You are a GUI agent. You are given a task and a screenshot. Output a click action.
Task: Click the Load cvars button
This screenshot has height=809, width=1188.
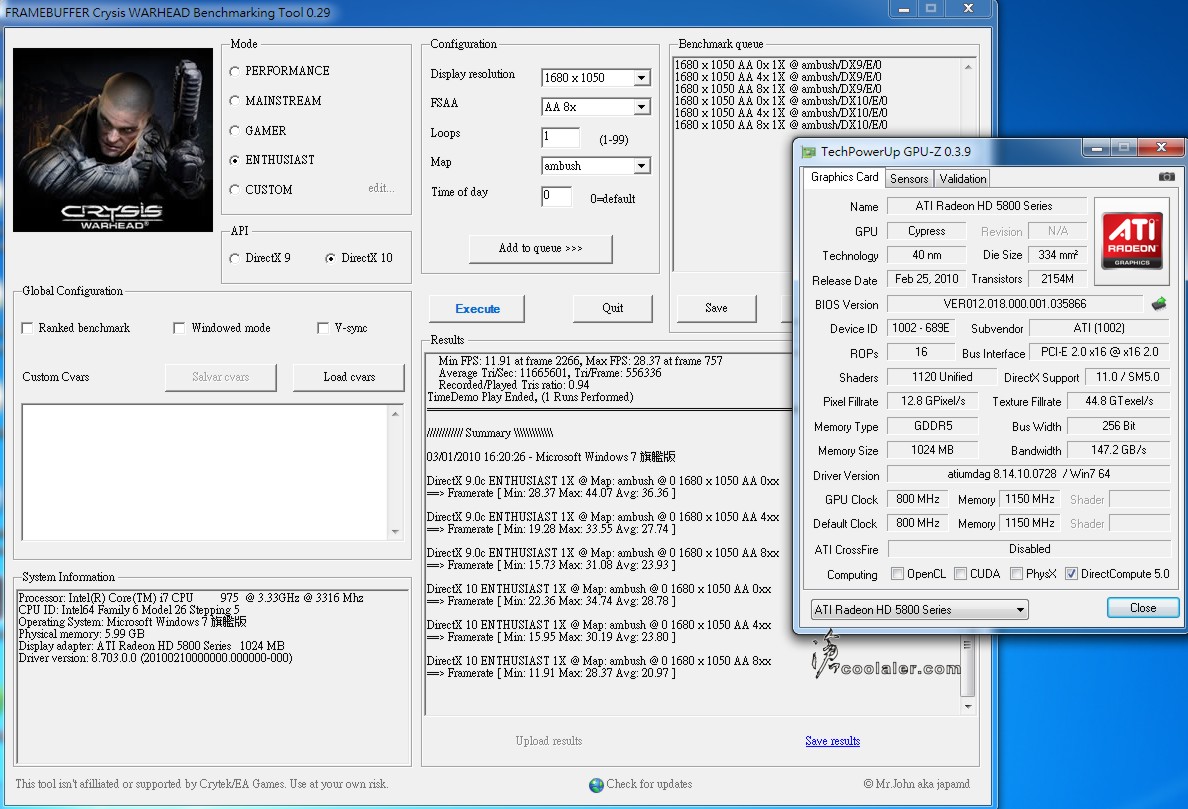[x=349, y=377]
